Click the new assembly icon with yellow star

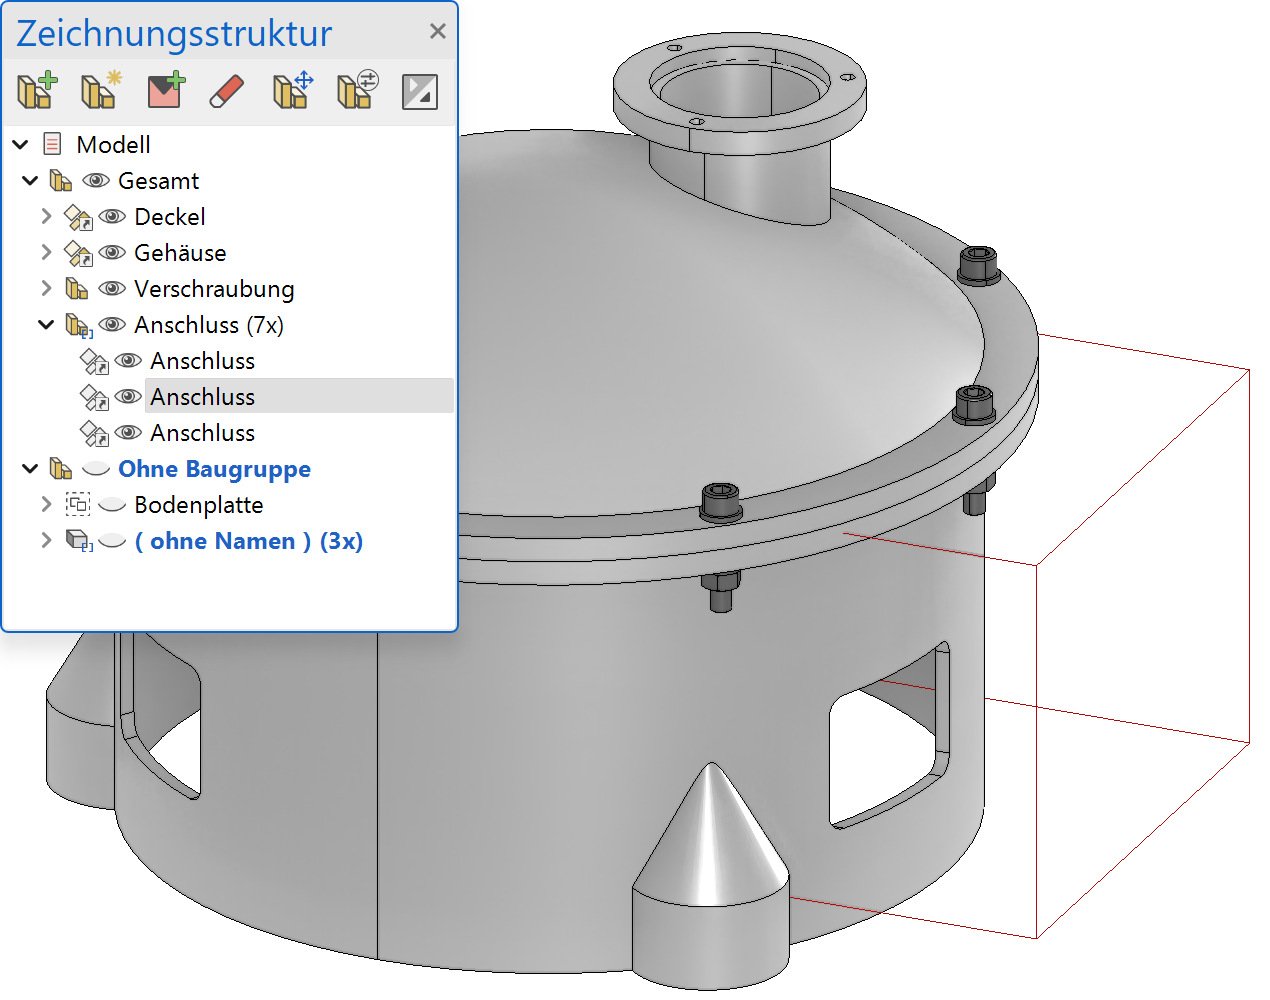click(101, 91)
